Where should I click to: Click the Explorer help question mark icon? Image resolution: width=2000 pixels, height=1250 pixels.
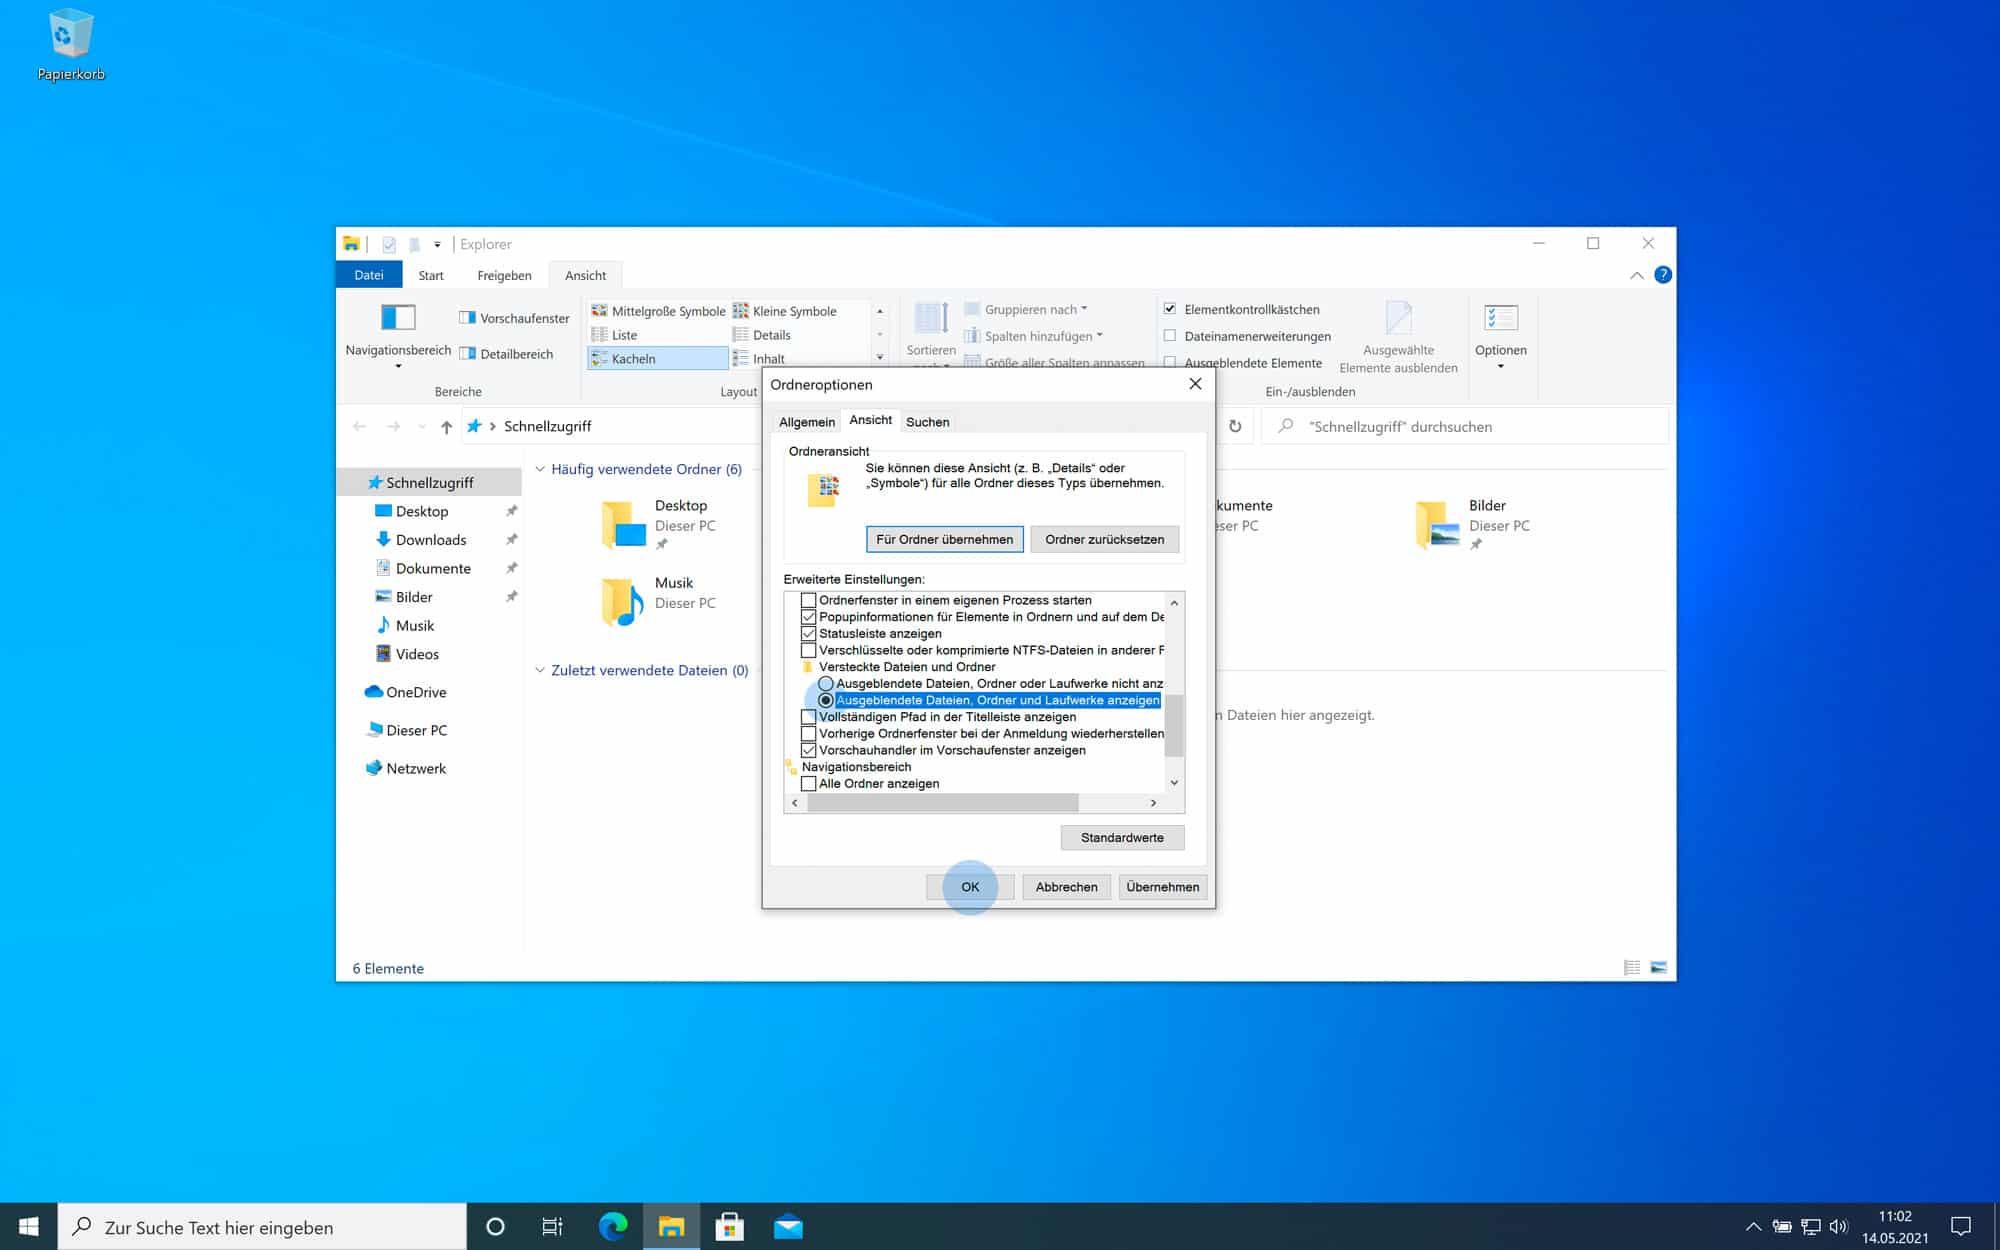tap(1662, 275)
